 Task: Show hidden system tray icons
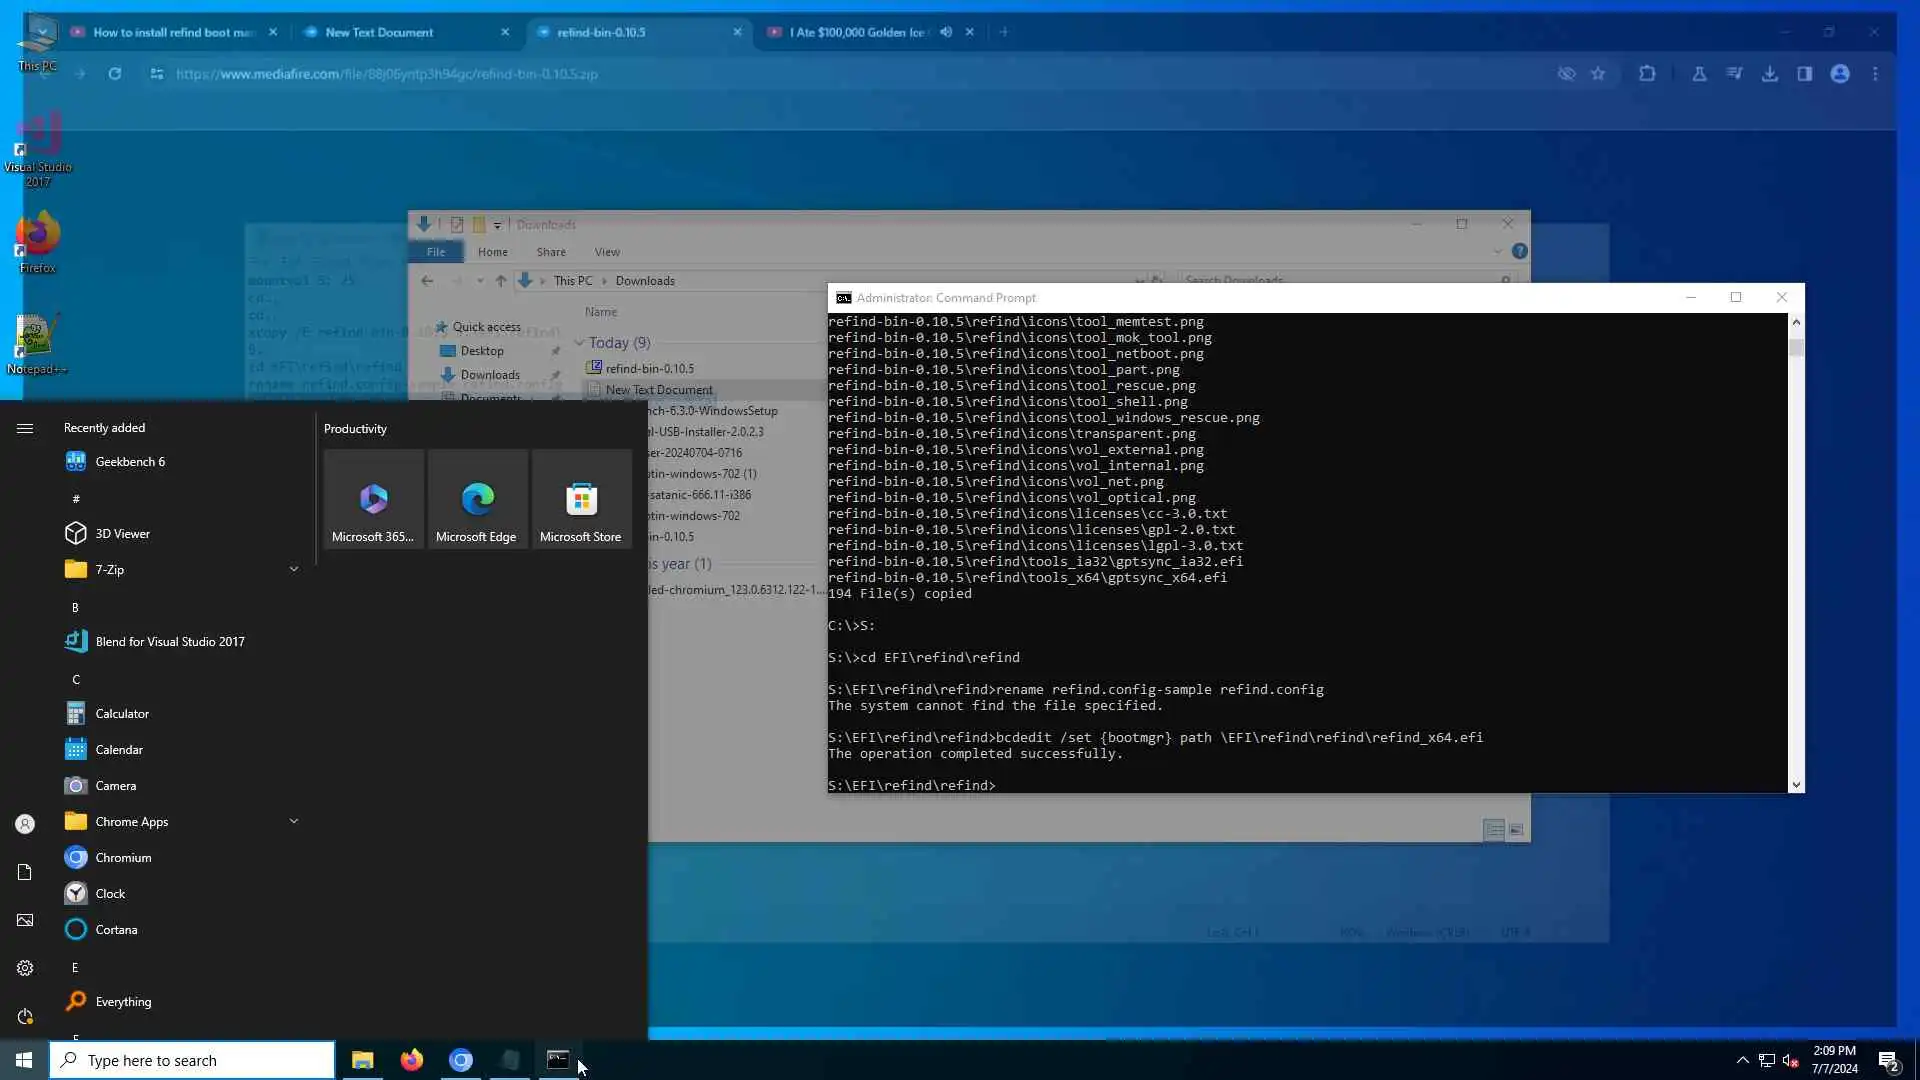click(x=1742, y=1060)
